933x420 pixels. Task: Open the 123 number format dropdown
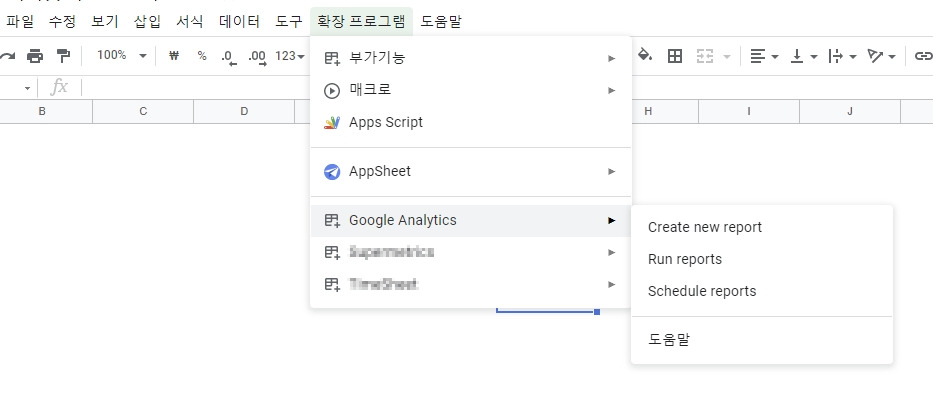point(290,56)
